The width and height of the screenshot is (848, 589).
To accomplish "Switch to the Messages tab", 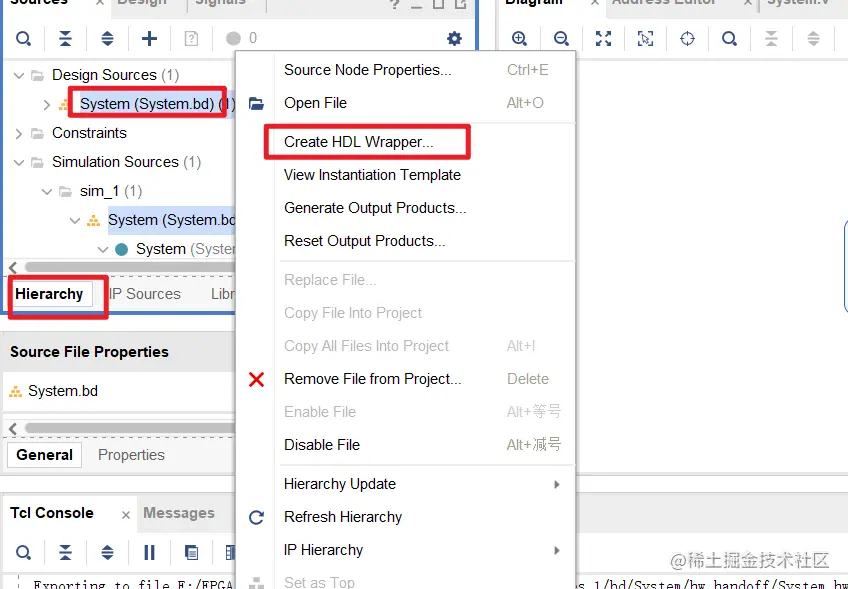I will pyautogui.click(x=178, y=513).
